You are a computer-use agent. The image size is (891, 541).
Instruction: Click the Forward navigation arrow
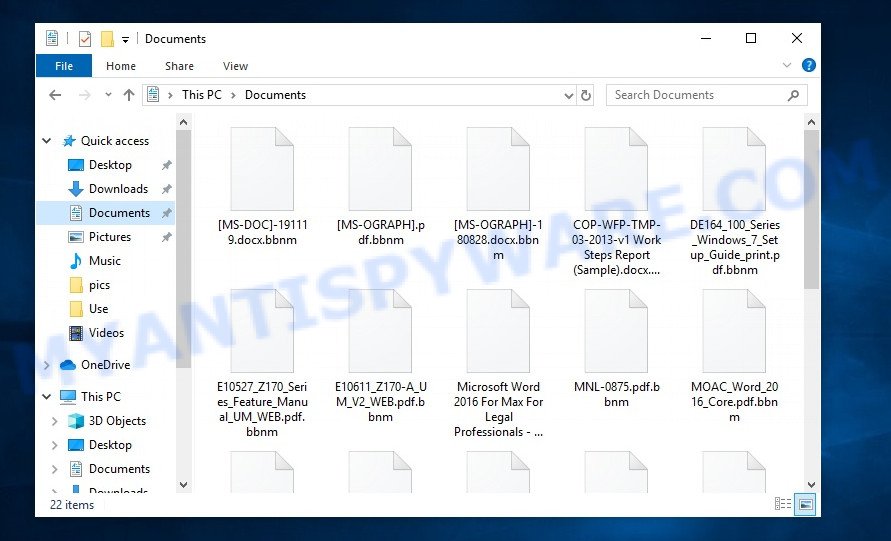84,95
